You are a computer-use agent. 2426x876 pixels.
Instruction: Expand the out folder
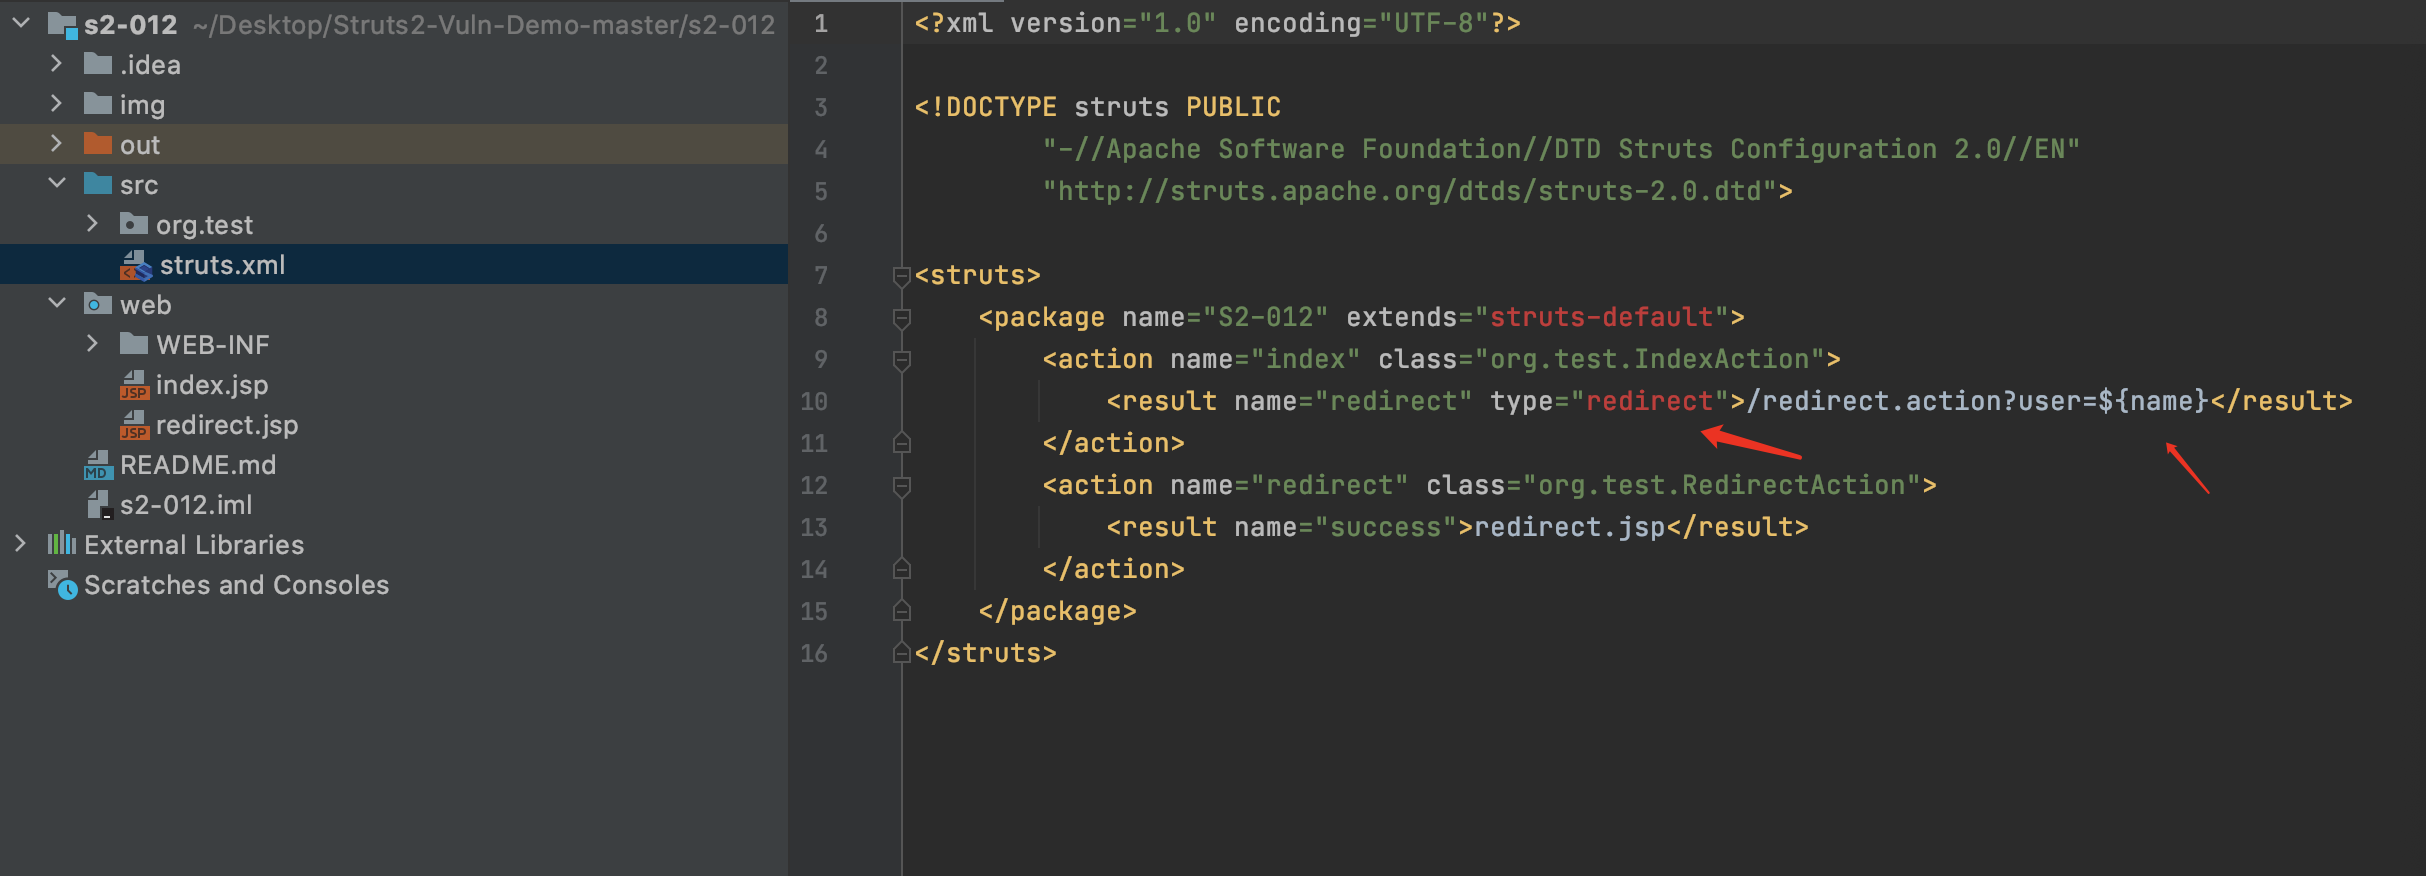pos(56,144)
